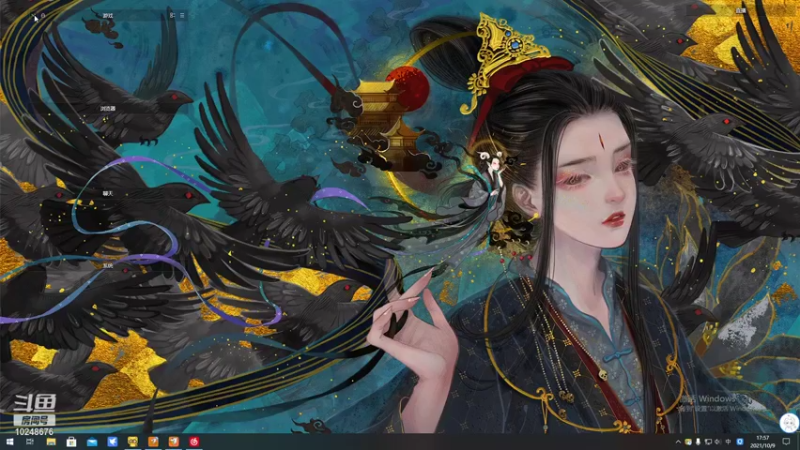This screenshot has width=800, height=450.
Task: Click the blue square tray icon
Action: coord(740,442)
